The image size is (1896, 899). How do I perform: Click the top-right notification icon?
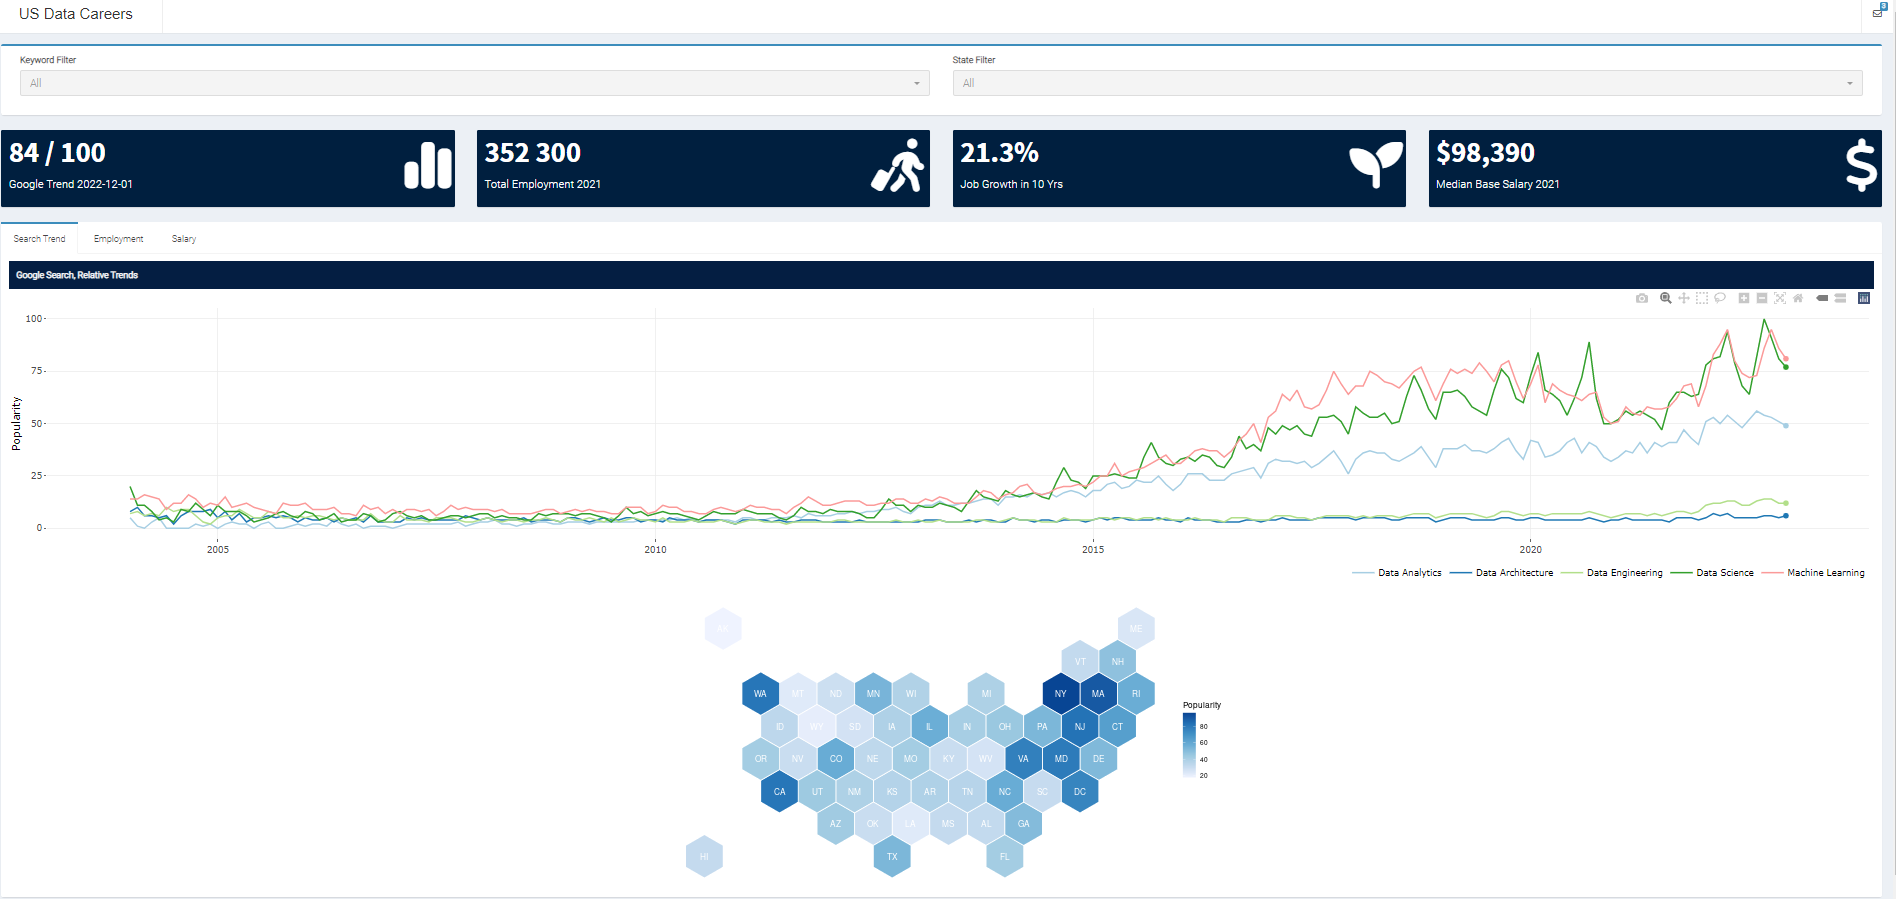pos(1879,11)
